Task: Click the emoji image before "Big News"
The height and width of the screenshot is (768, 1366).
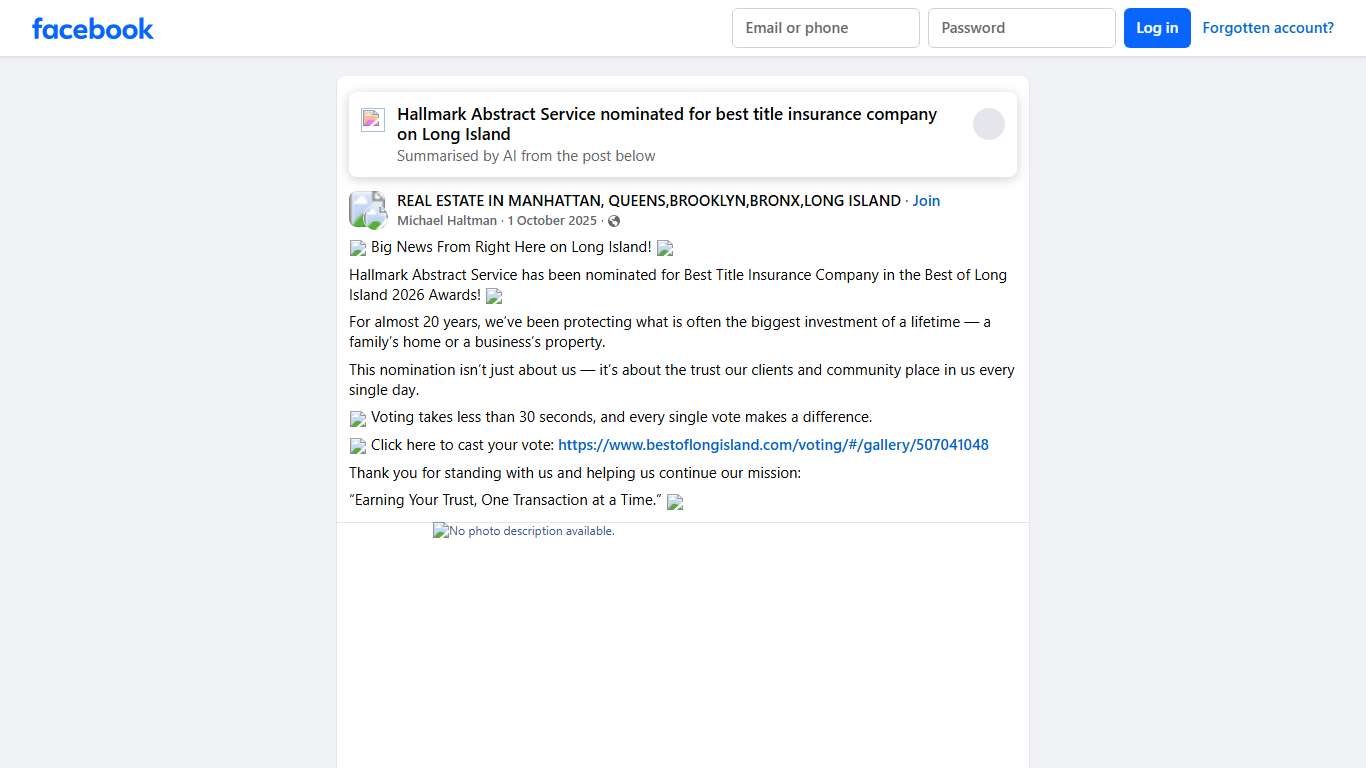Action: [358, 248]
